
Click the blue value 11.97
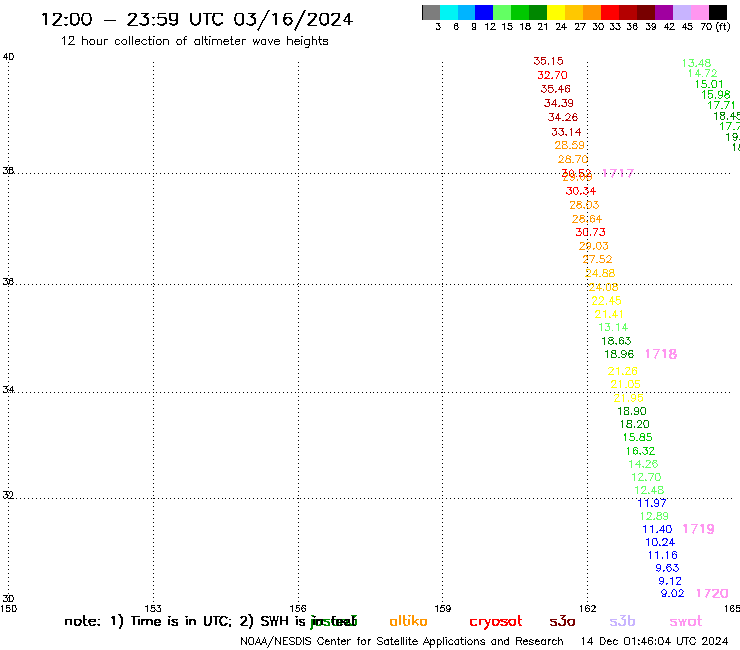[652, 503]
